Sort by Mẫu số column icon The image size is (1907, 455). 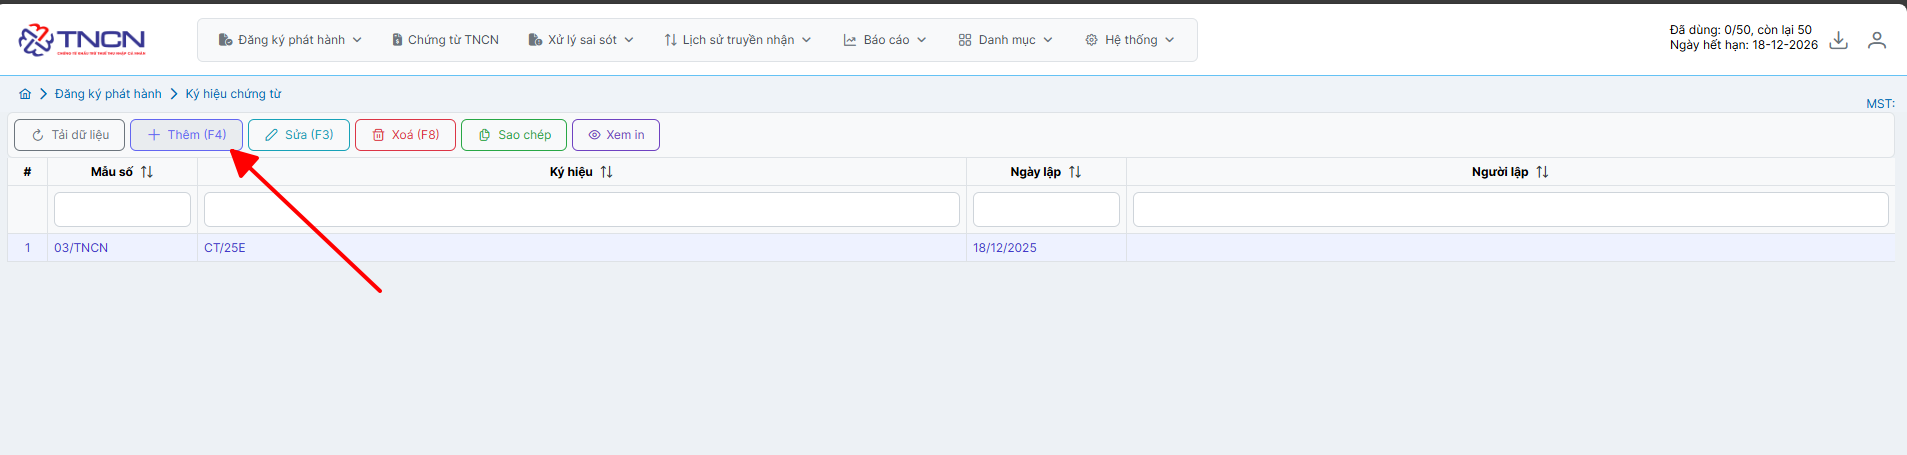pos(147,172)
